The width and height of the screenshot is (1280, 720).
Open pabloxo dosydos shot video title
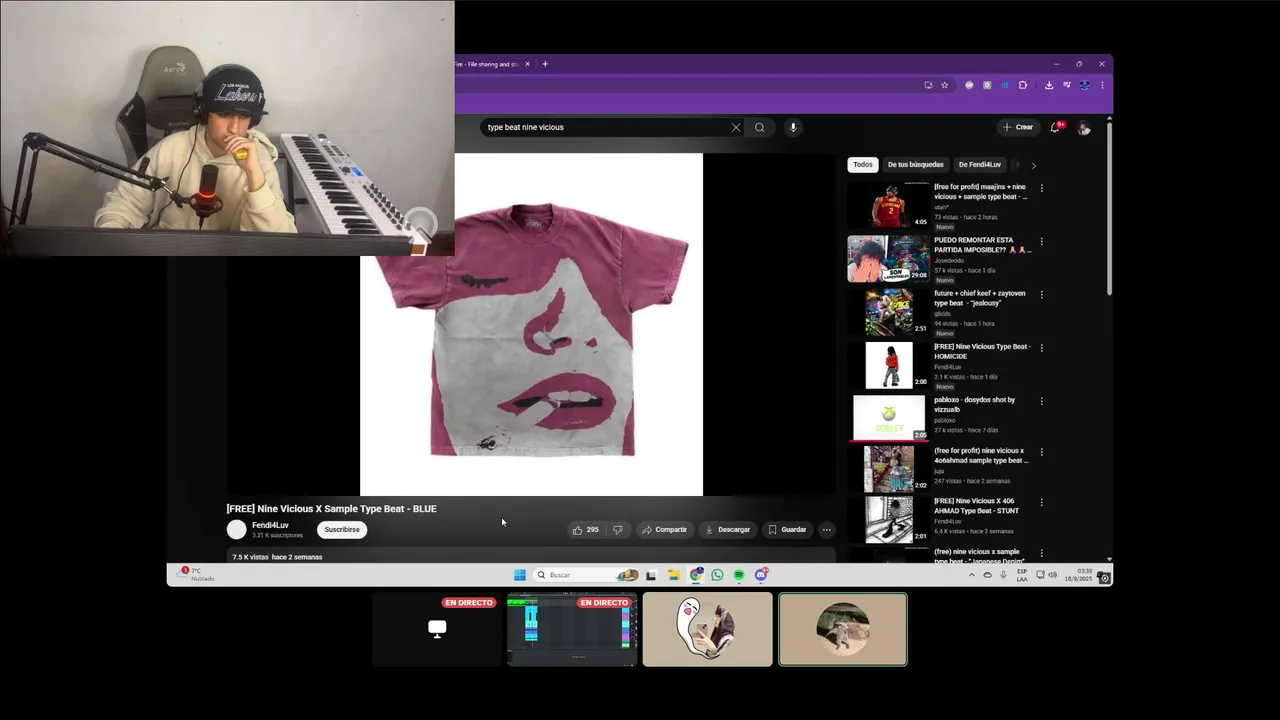(x=975, y=404)
